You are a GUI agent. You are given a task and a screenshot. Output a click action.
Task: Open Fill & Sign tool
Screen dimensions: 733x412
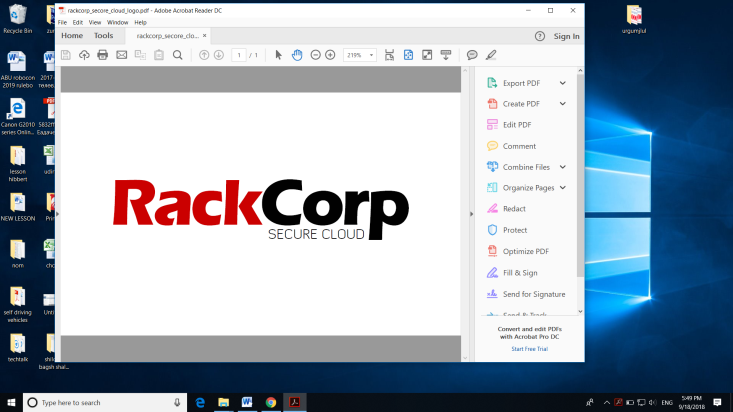click(520, 273)
